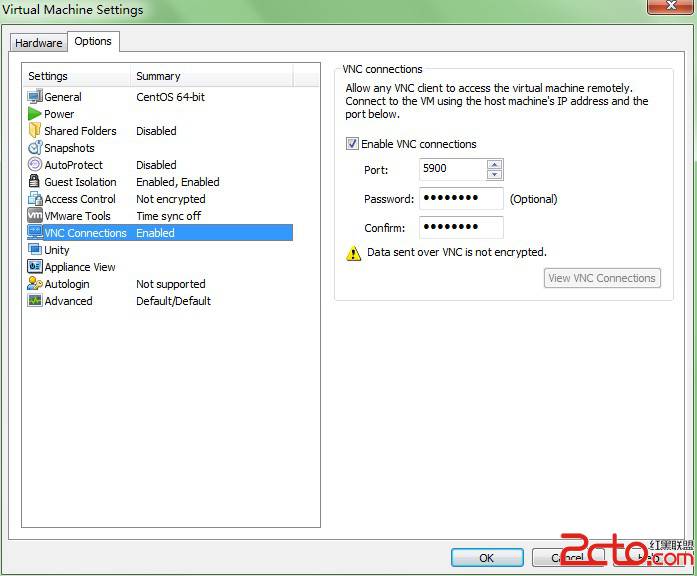Select the Shared Folders row label

(x=80, y=131)
